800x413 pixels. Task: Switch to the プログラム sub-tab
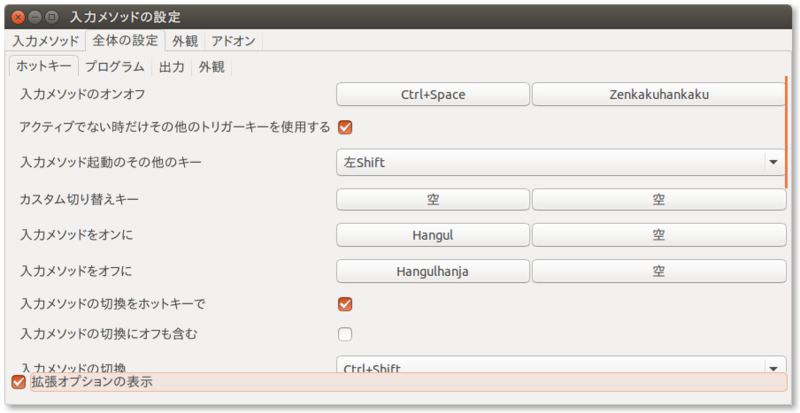click(115, 66)
